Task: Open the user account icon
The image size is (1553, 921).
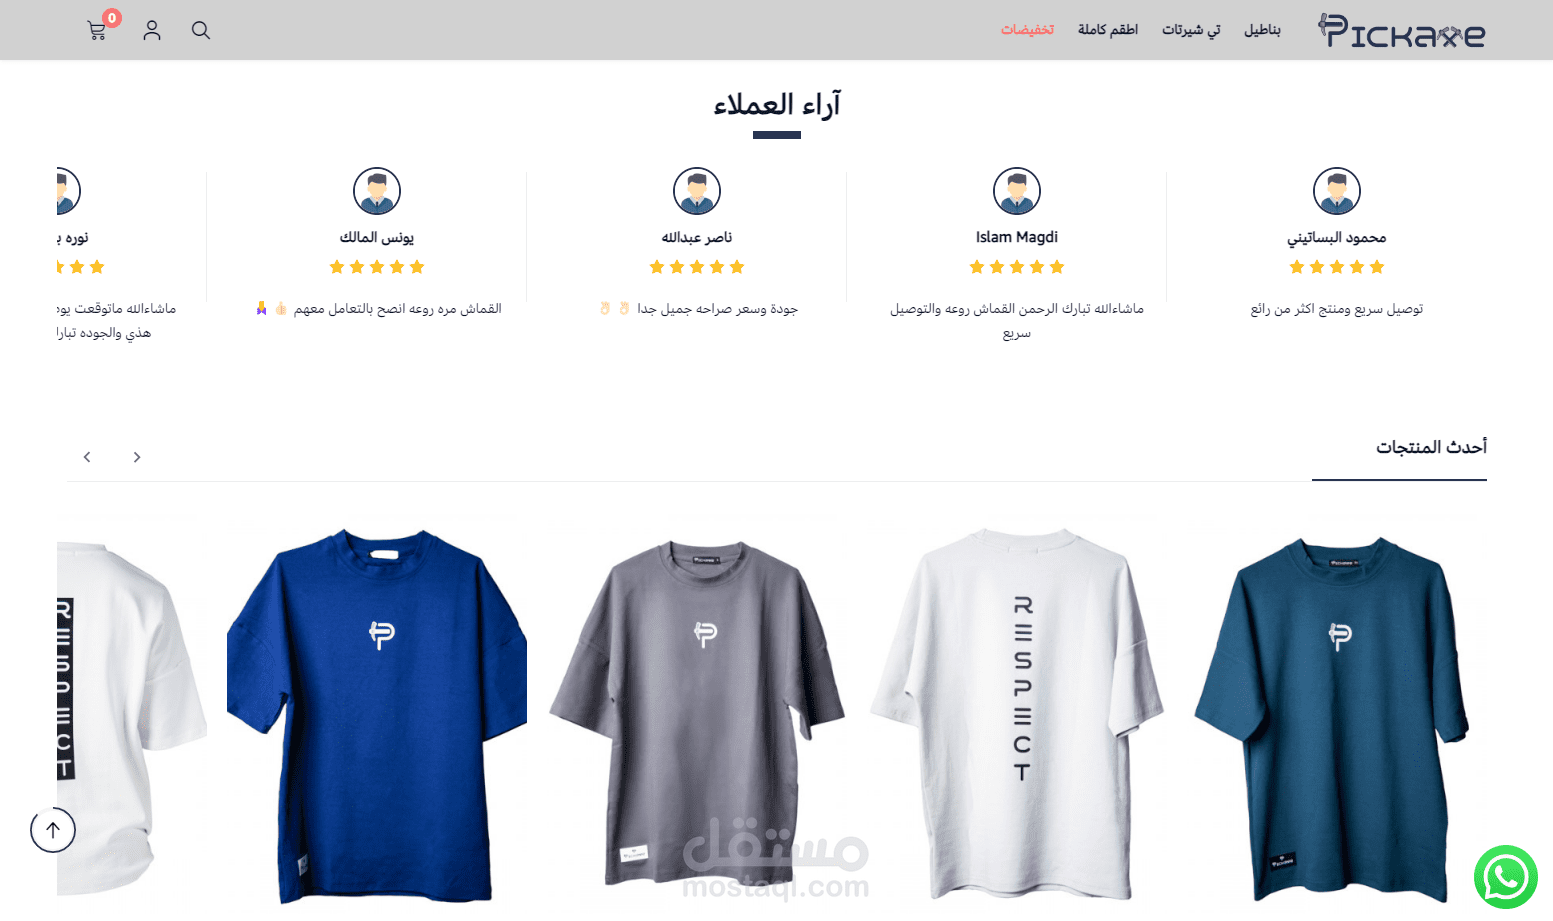Action: tap(152, 31)
